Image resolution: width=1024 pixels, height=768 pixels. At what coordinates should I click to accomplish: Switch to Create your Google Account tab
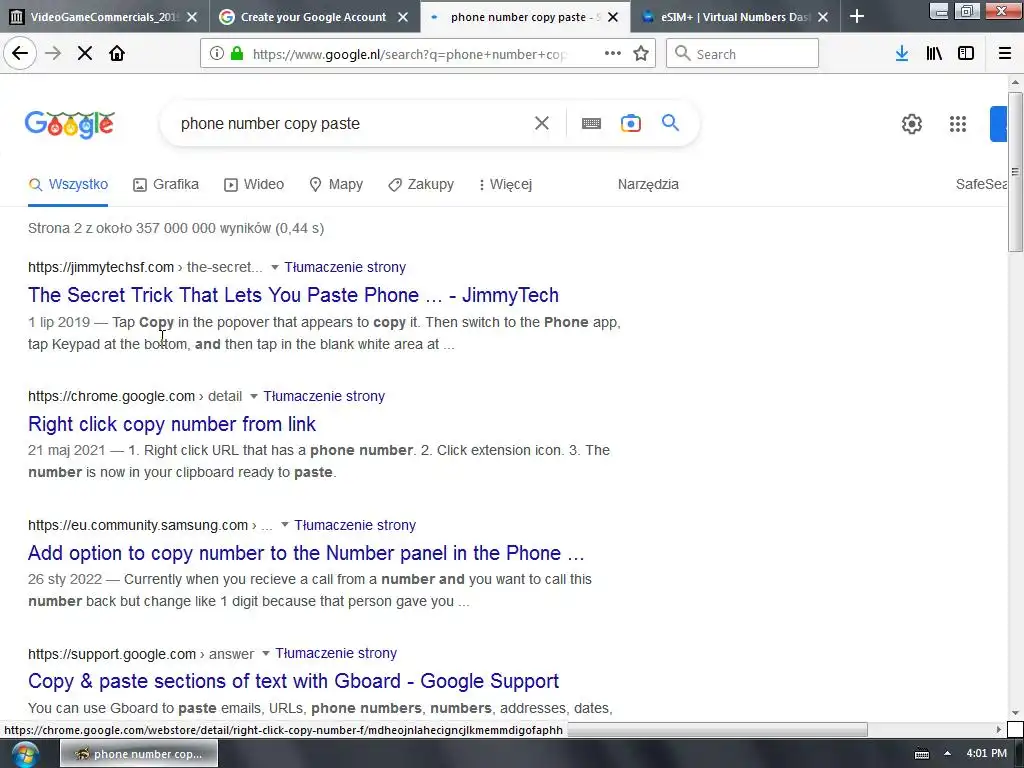coord(313,17)
